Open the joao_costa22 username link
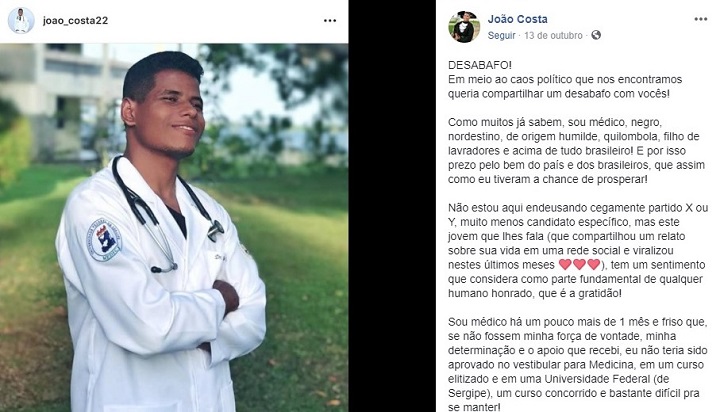Screen dimensions: 720x412 point(75,21)
